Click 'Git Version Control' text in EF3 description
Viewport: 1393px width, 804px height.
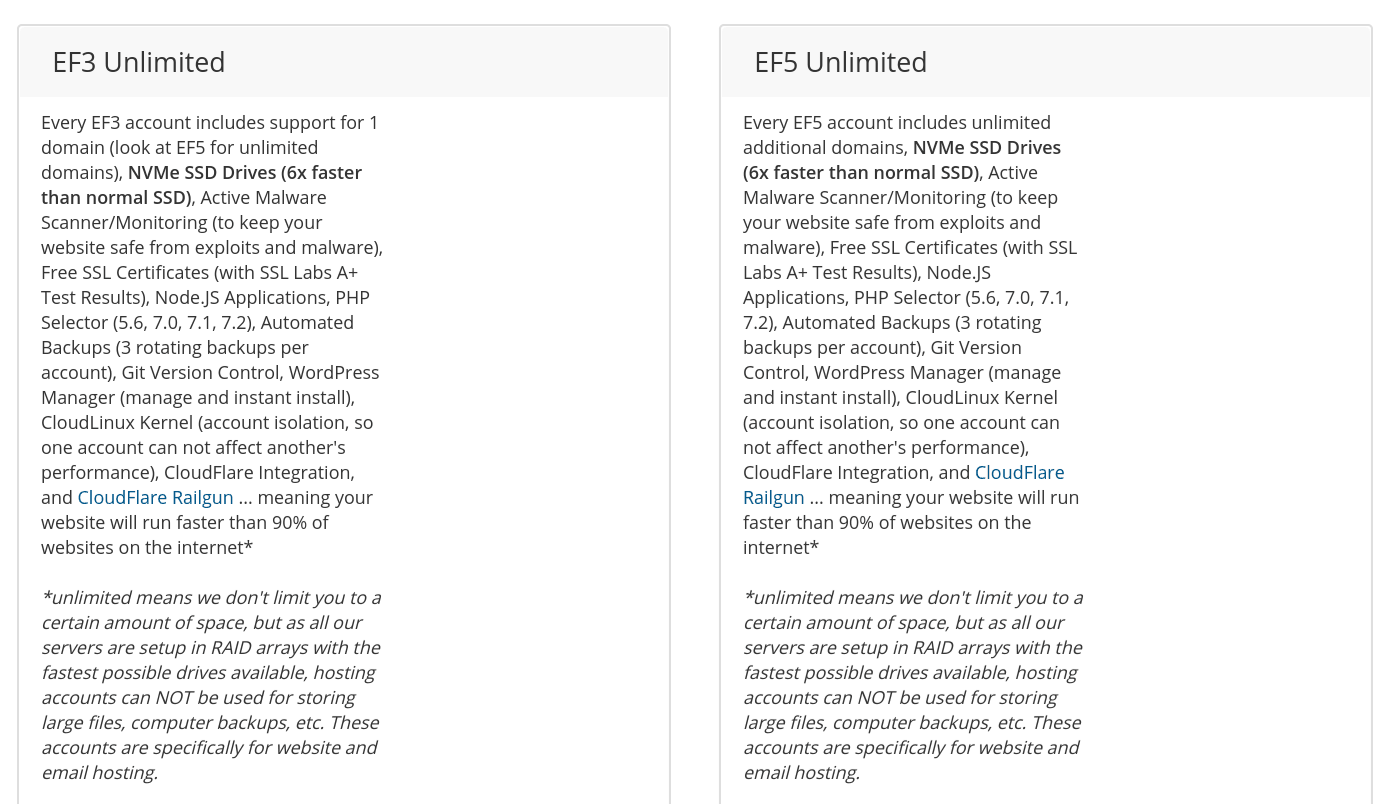200,372
